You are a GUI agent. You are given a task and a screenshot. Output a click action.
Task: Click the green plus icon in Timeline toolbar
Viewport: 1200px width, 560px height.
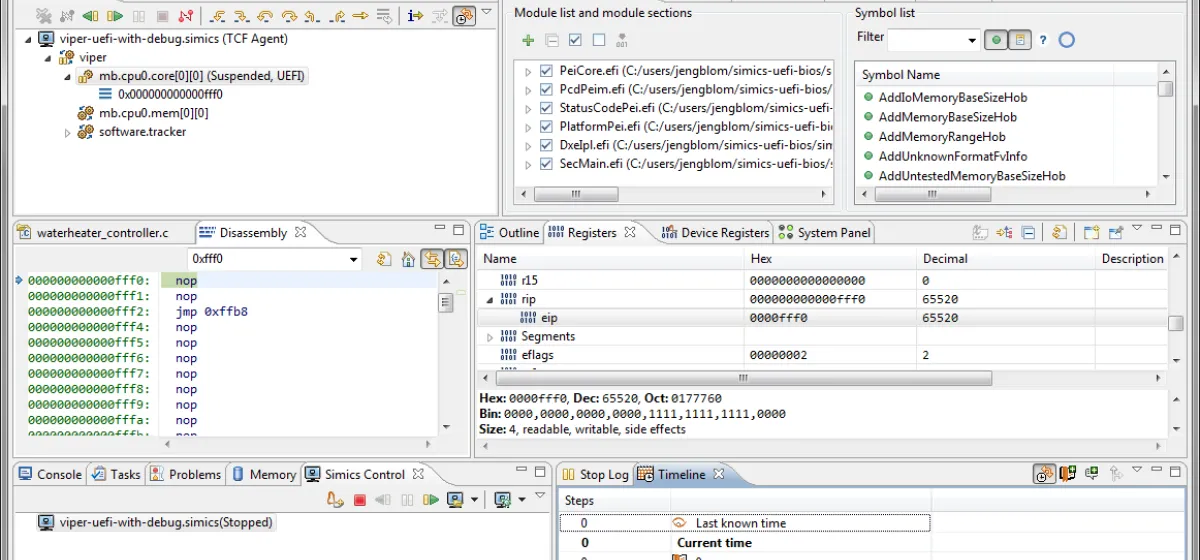pos(1092,474)
